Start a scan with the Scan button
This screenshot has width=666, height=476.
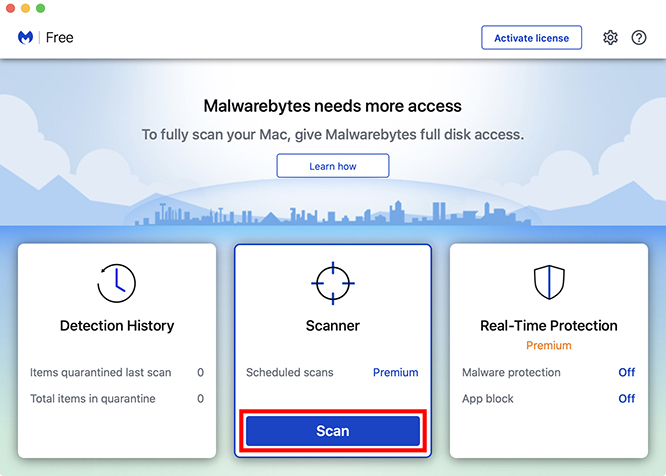pyautogui.click(x=333, y=431)
